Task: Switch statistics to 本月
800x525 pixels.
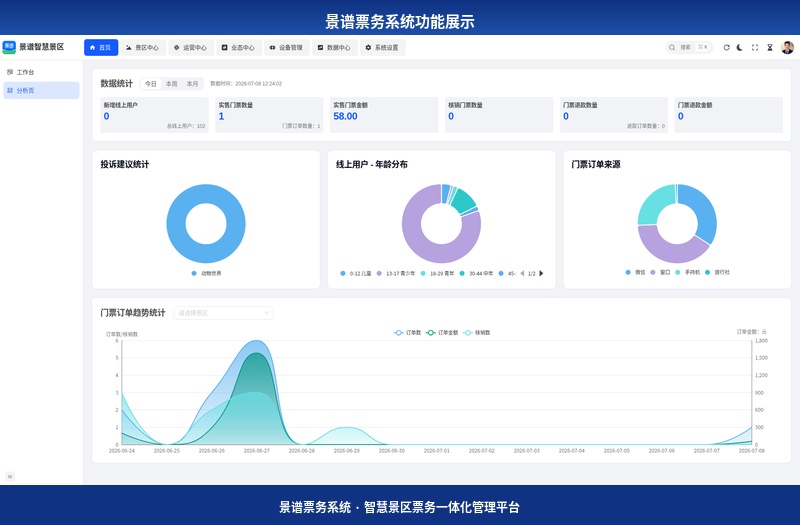Action: click(192, 84)
